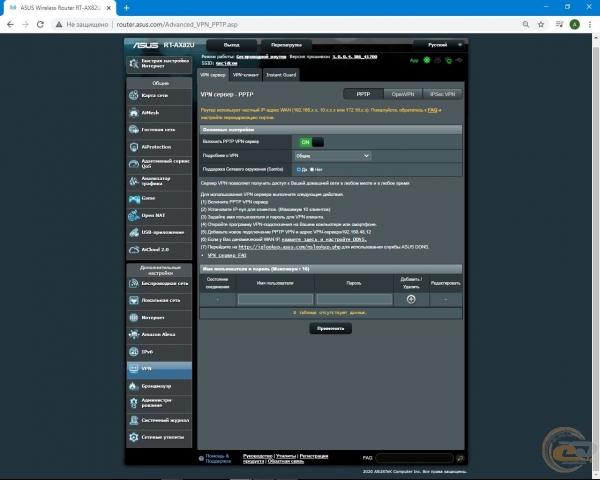Open the Chrome three-dot menu
This screenshot has width=600, height=480.
point(590,24)
